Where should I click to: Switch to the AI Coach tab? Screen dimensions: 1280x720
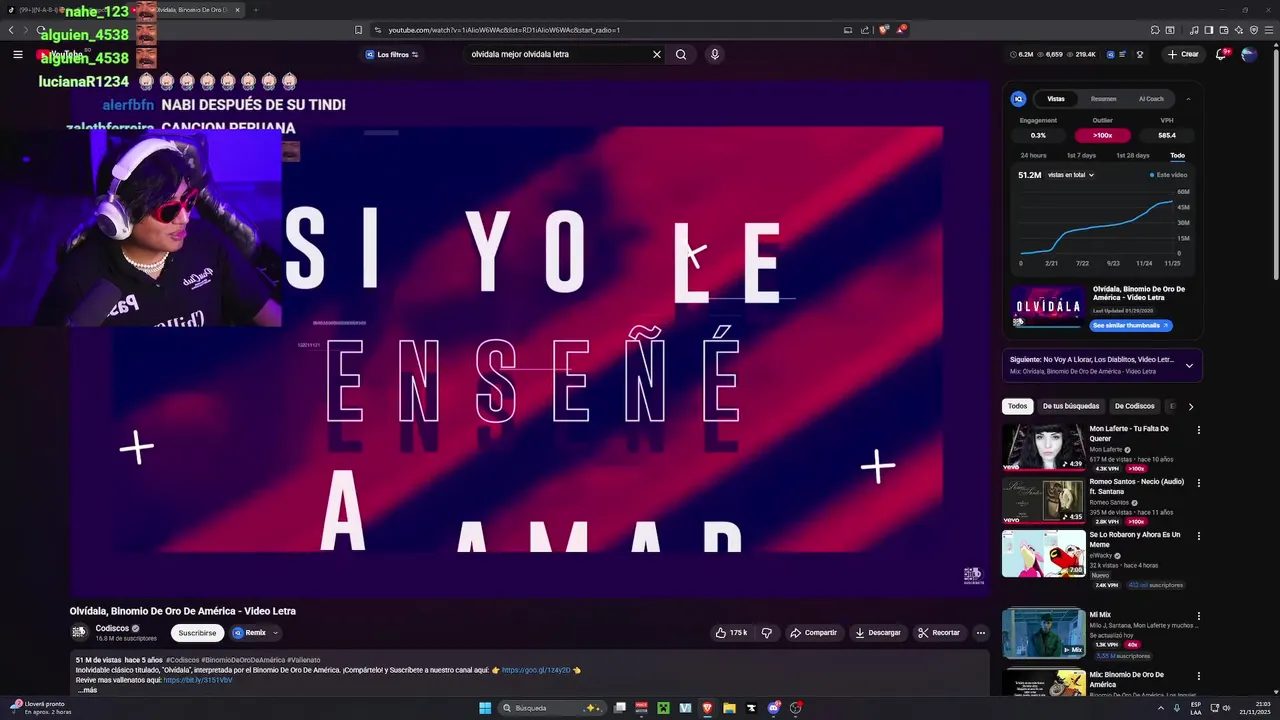1151,99
